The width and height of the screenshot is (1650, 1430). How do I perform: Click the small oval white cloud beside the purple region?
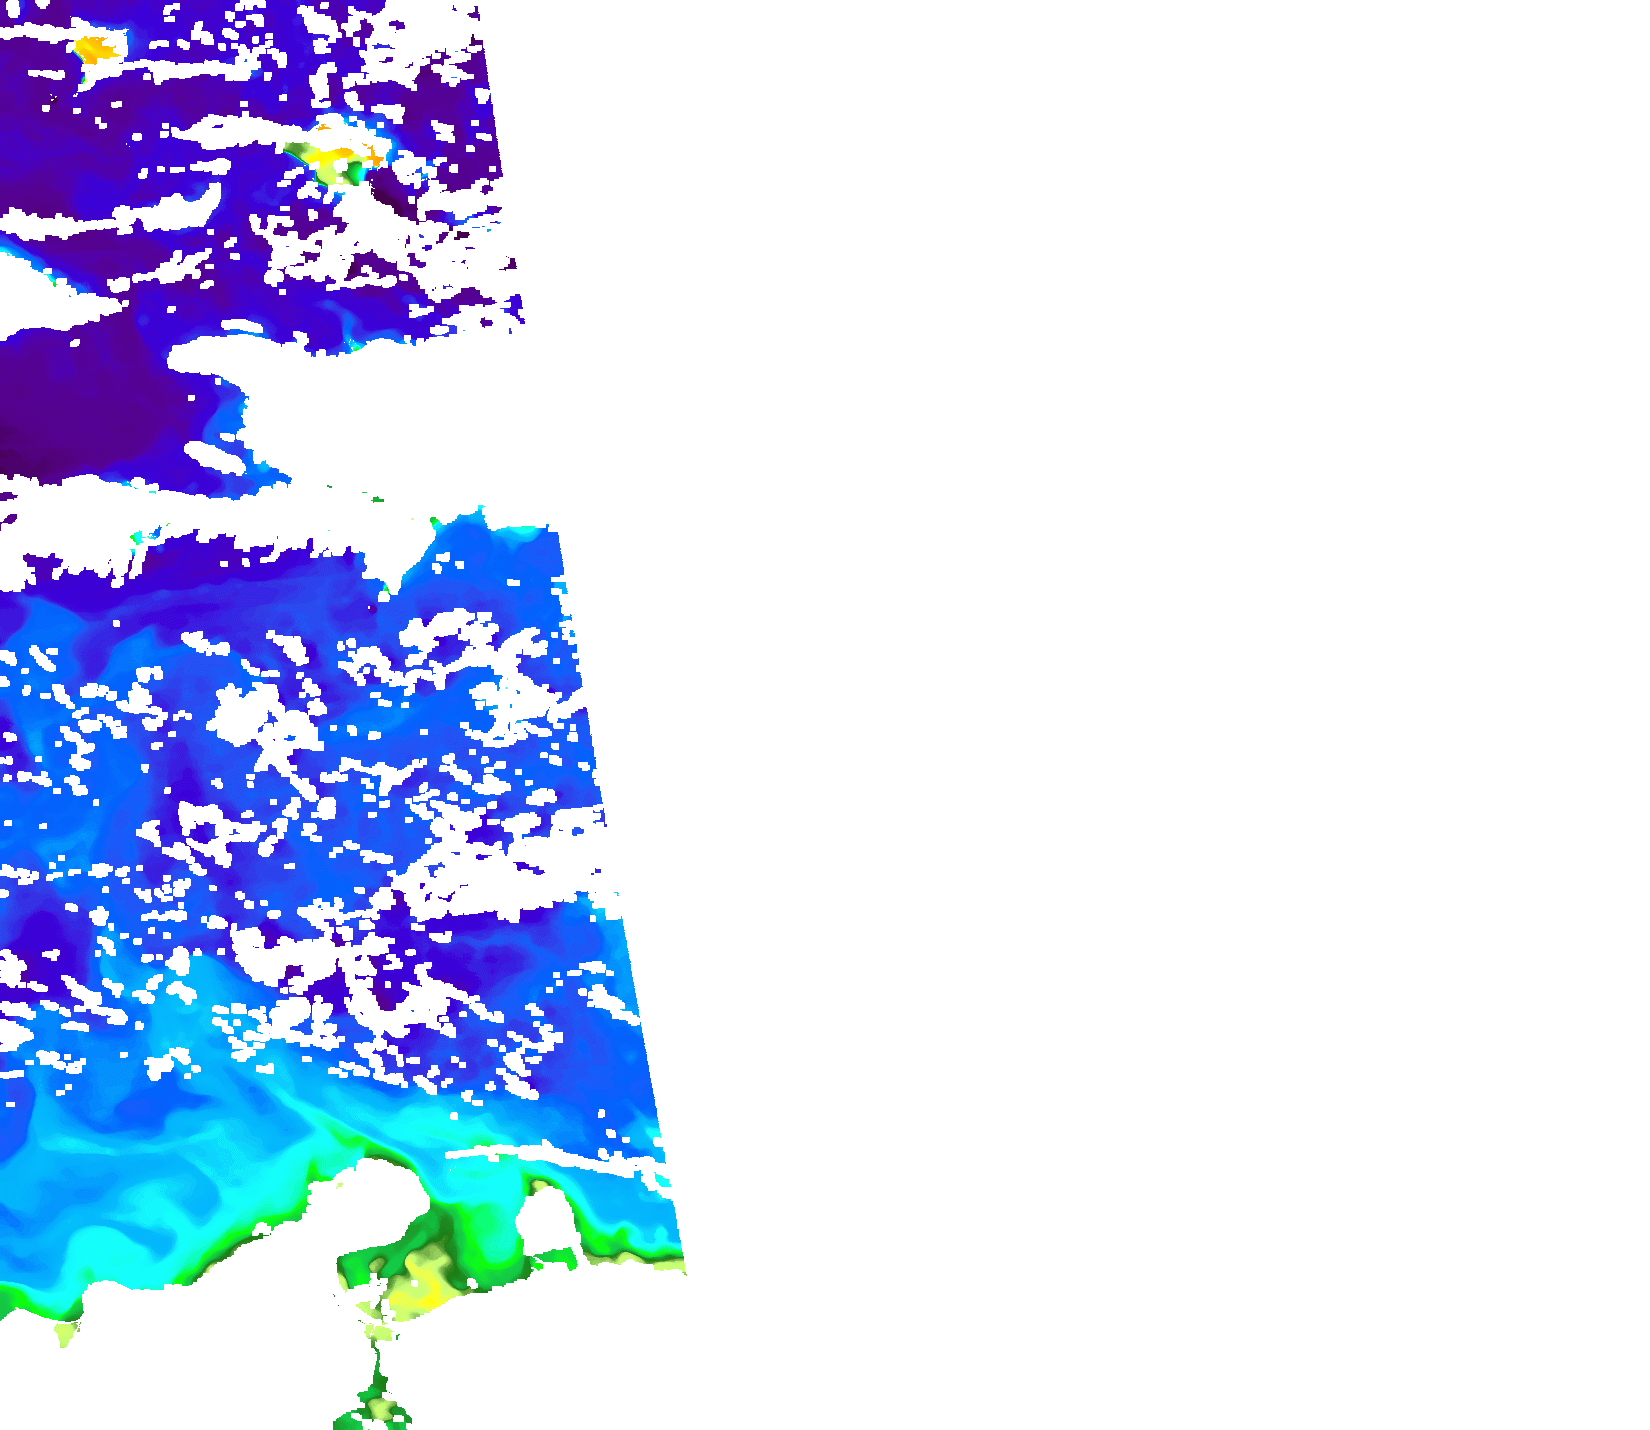[215, 458]
